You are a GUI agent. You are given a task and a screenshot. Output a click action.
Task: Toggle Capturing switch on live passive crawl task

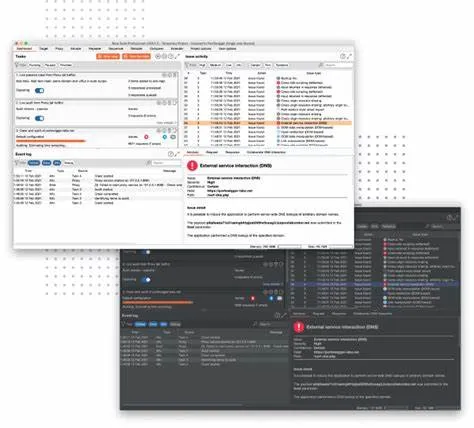pos(39,91)
